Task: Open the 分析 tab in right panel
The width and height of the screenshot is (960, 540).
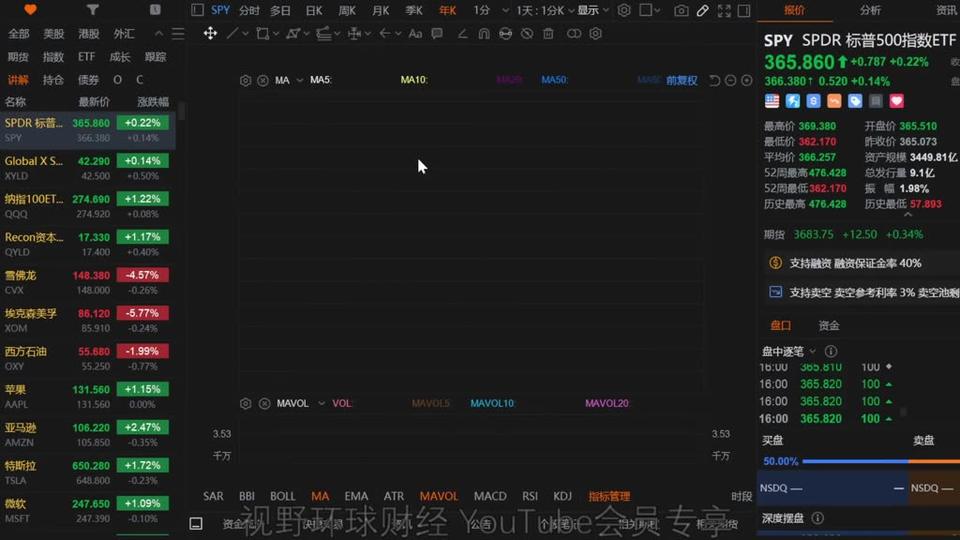Action: coord(870,10)
